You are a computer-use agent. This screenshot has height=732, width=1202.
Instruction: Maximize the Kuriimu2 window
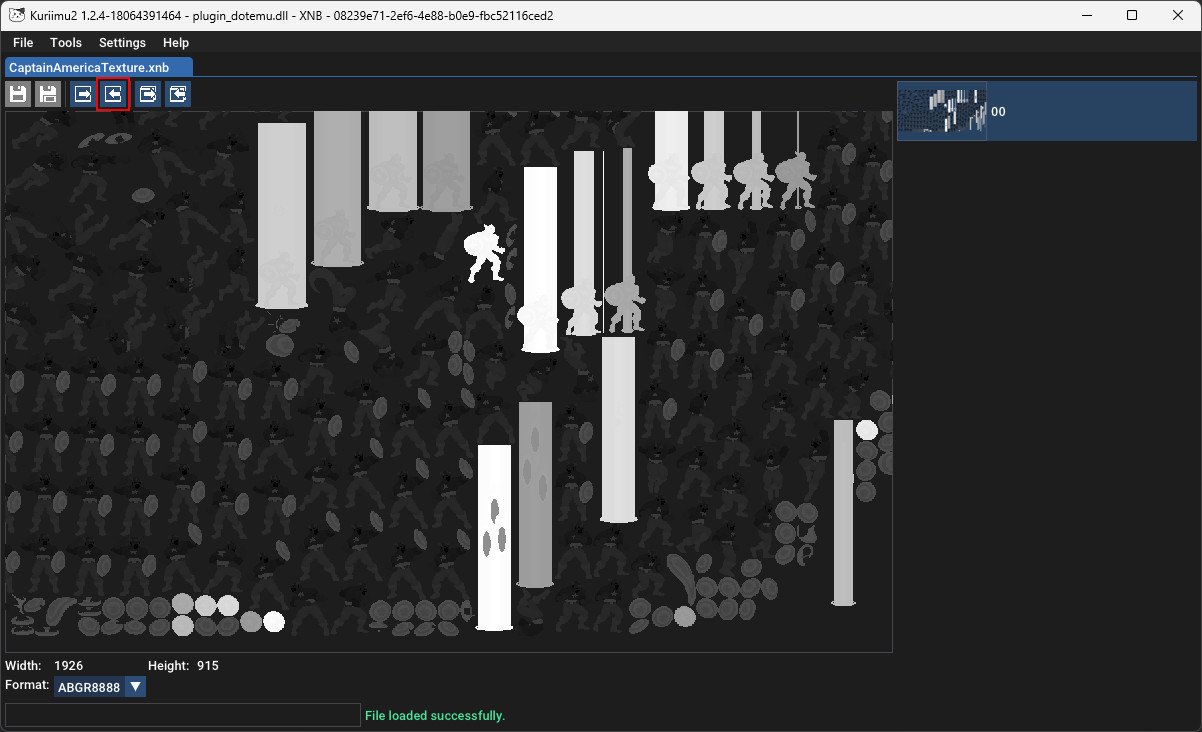click(x=1132, y=16)
